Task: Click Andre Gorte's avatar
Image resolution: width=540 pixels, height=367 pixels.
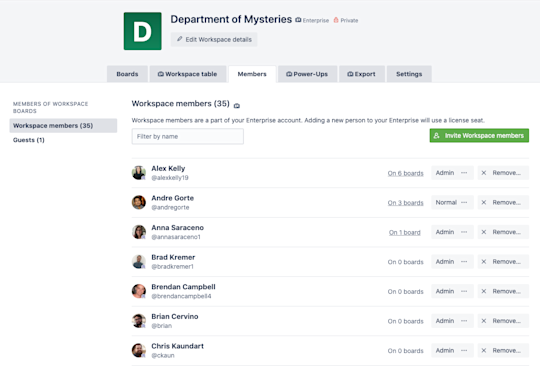Action: pyautogui.click(x=139, y=202)
